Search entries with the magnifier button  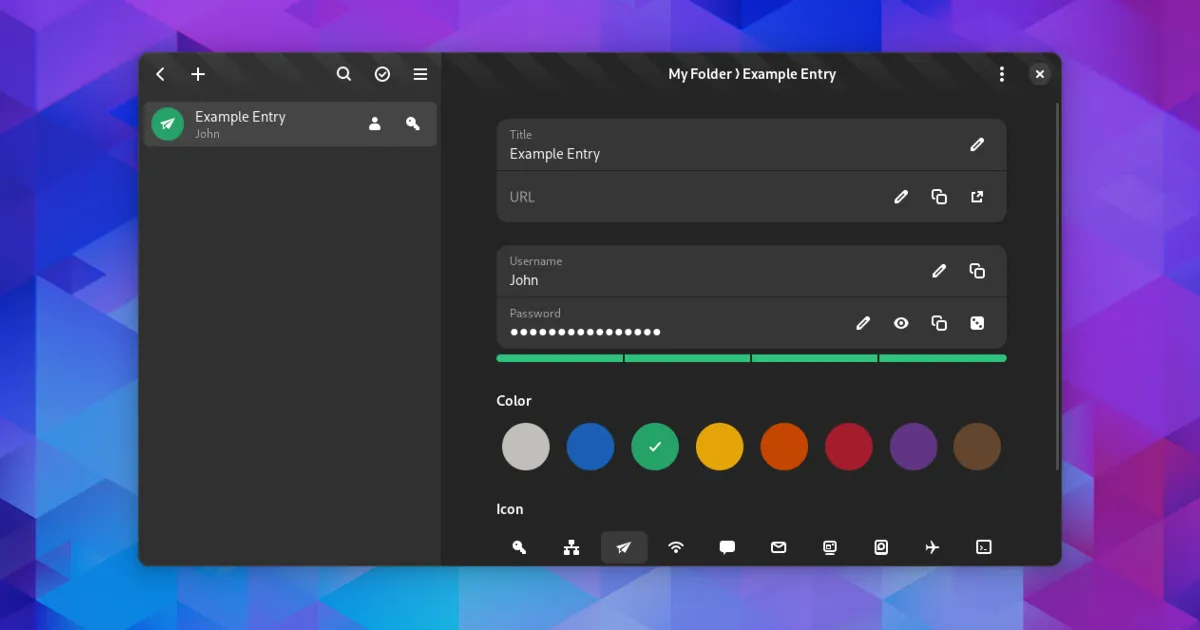click(344, 74)
